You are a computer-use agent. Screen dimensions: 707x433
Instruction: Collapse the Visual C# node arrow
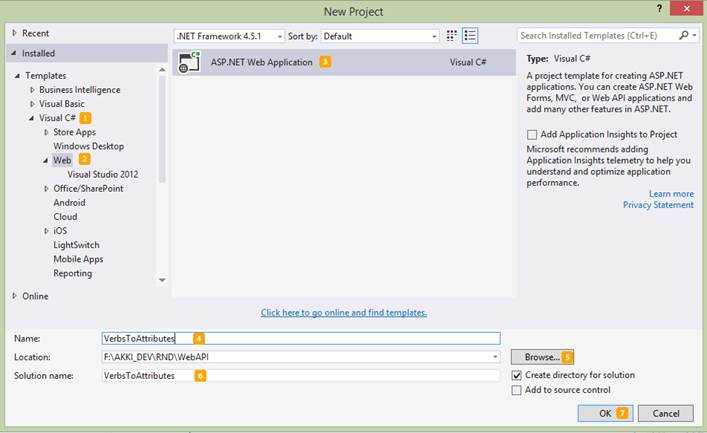point(32,118)
